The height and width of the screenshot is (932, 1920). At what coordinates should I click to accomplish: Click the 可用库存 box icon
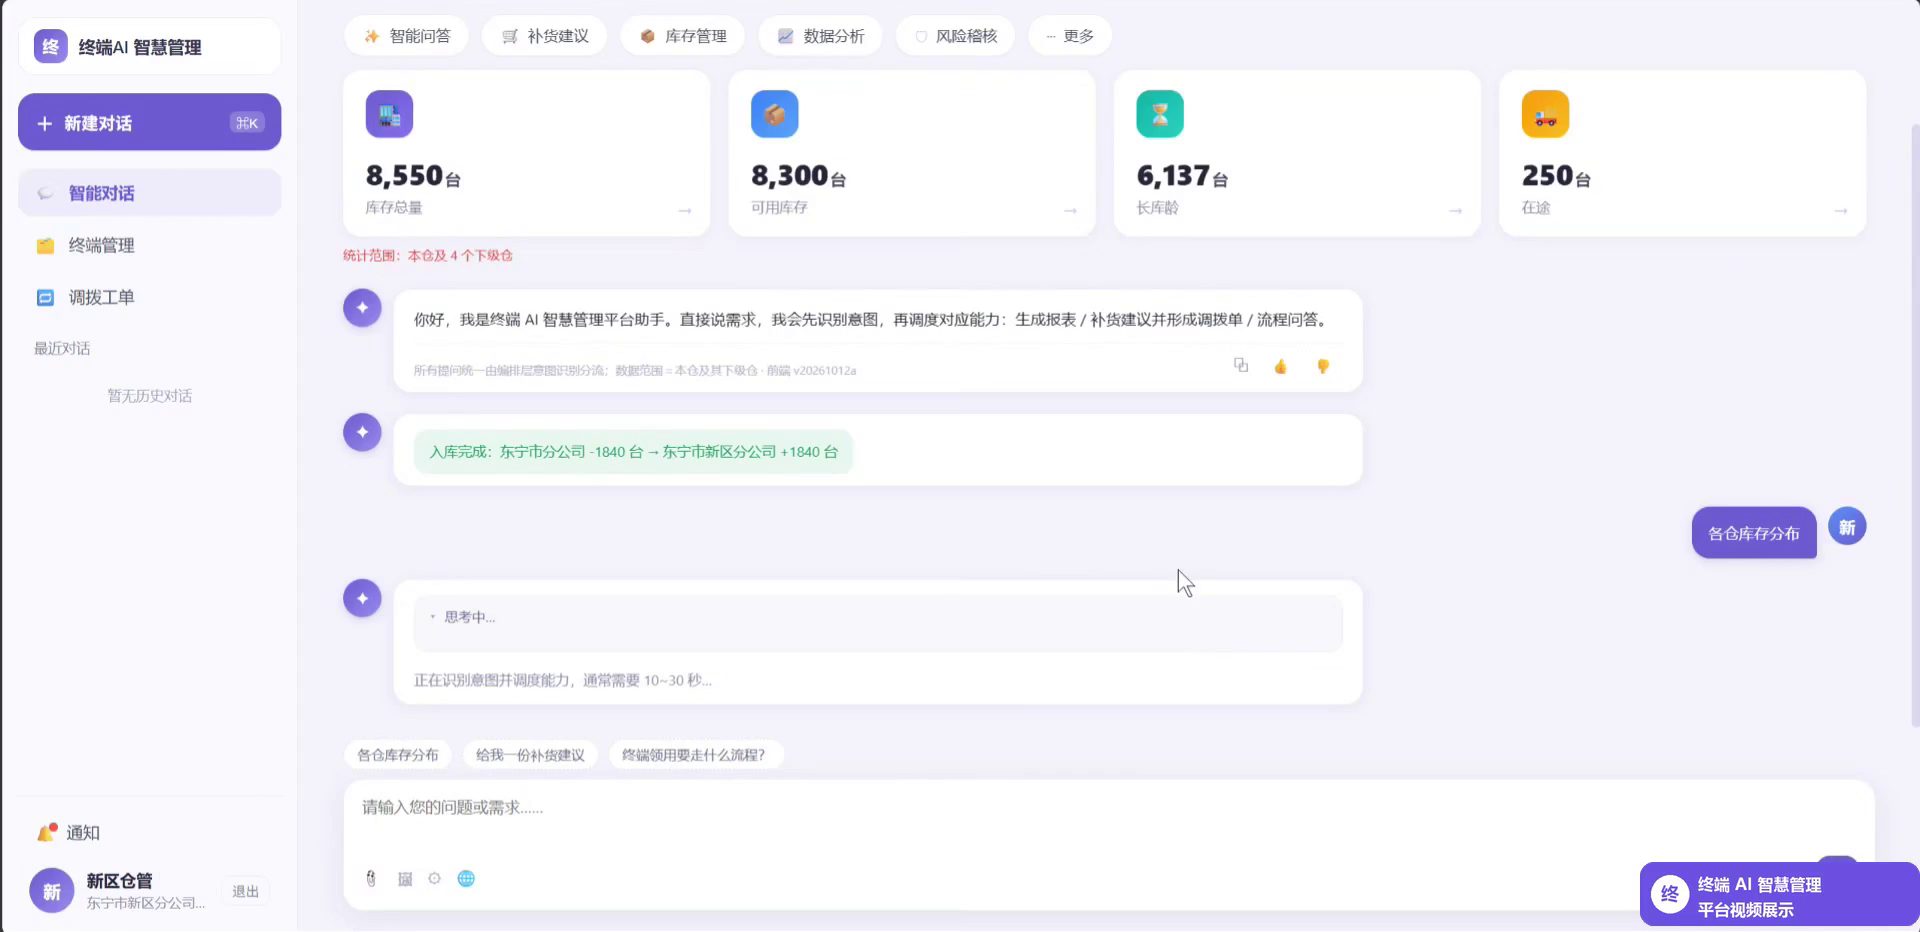point(775,114)
